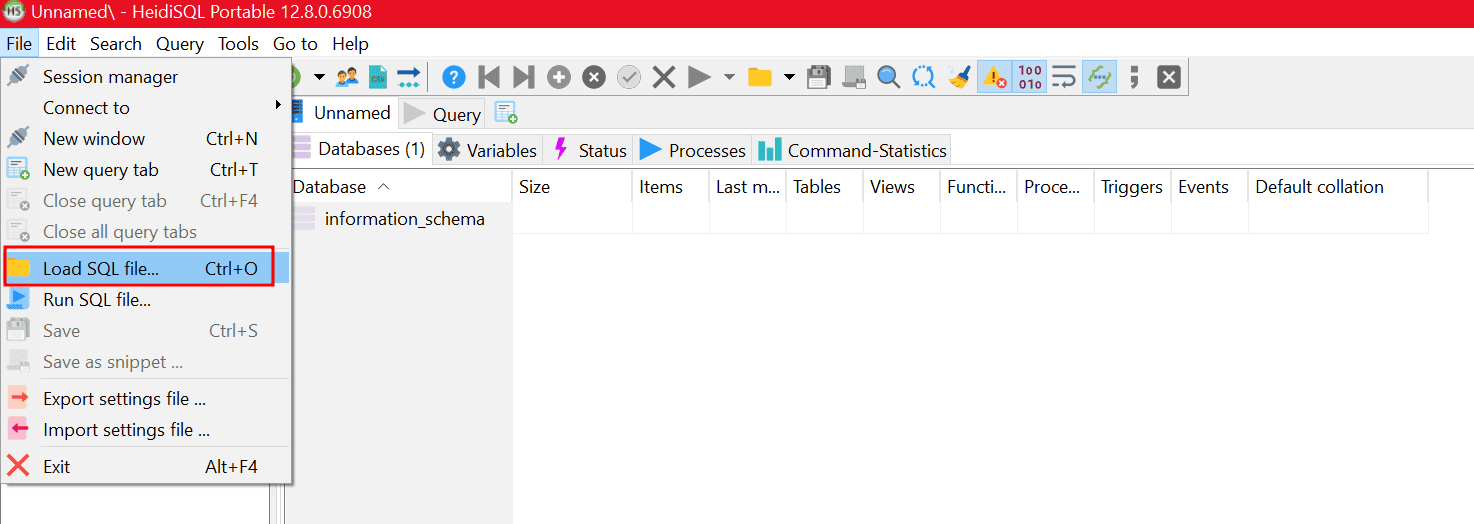Open the User manager
Viewport: 1474px width, 524px height.
[347, 77]
